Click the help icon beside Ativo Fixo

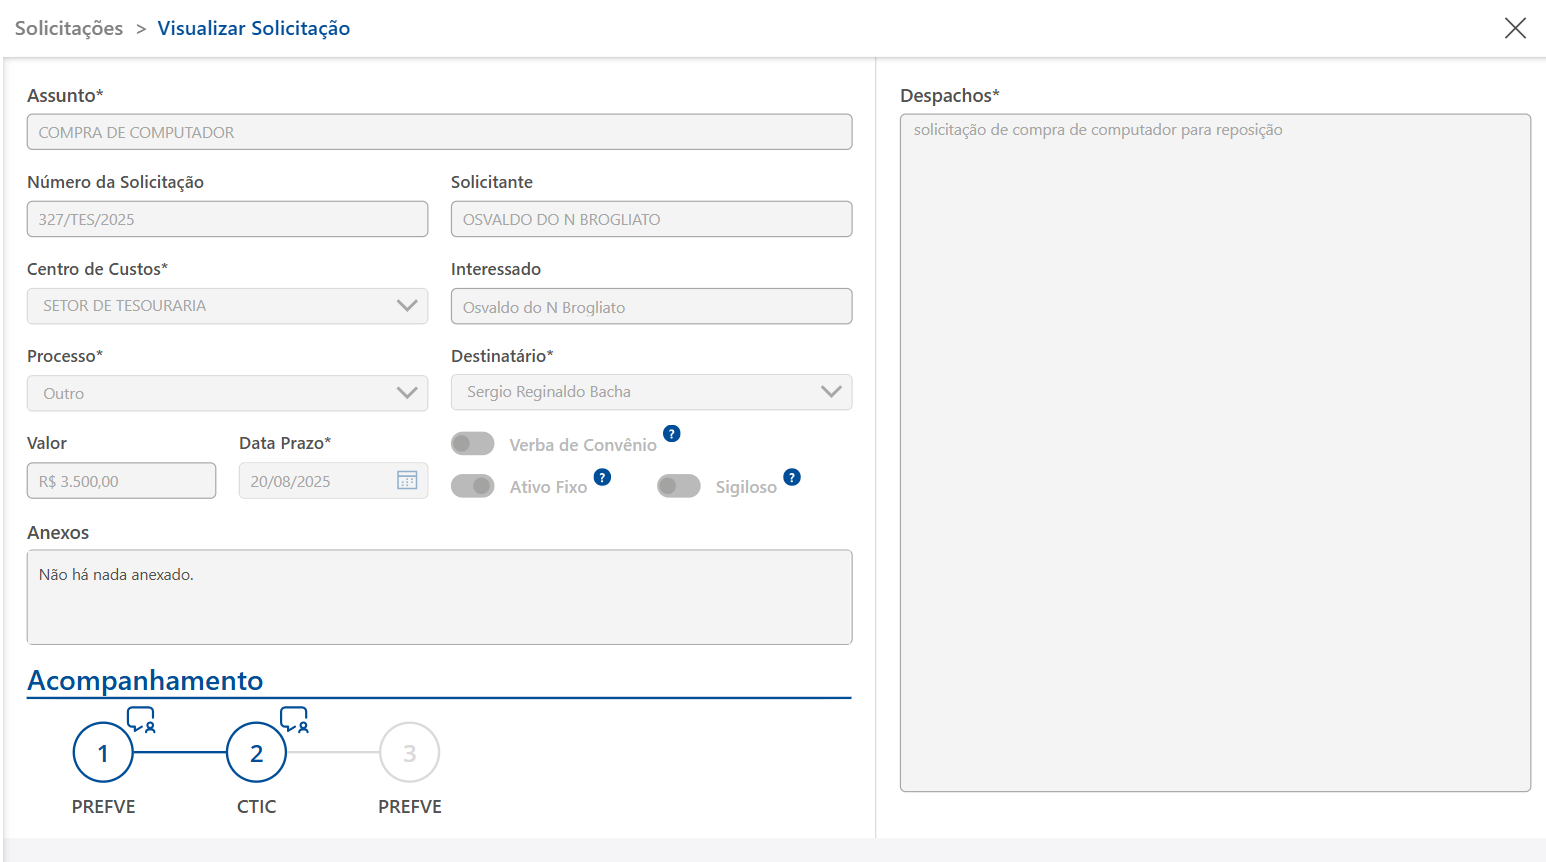(602, 478)
